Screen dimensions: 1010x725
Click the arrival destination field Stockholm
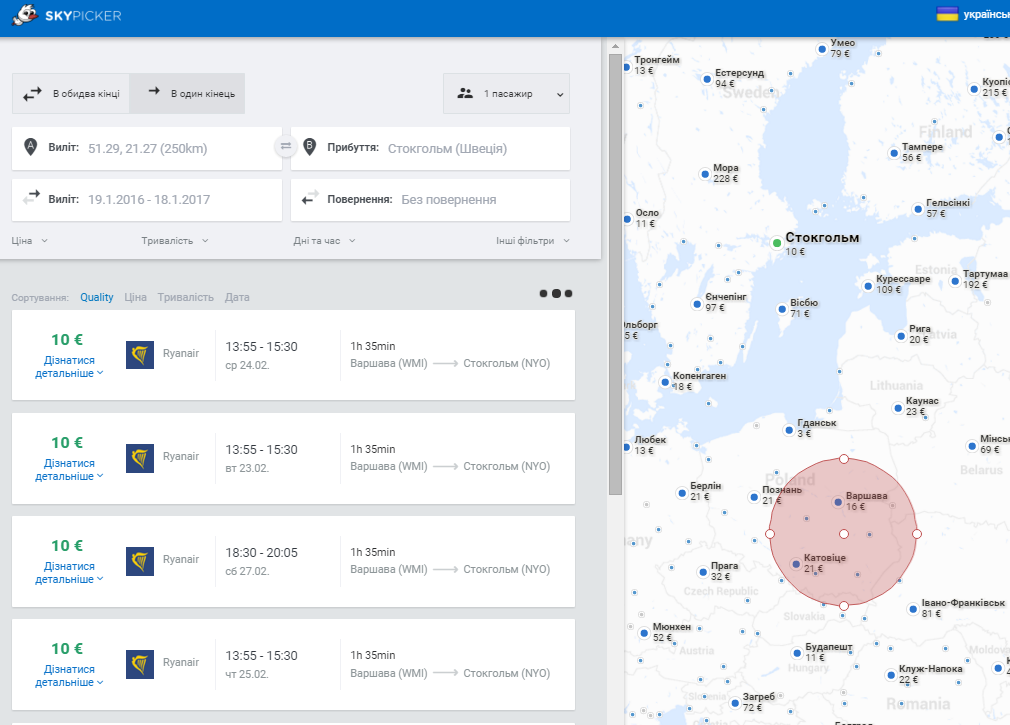pyautogui.click(x=430, y=148)
